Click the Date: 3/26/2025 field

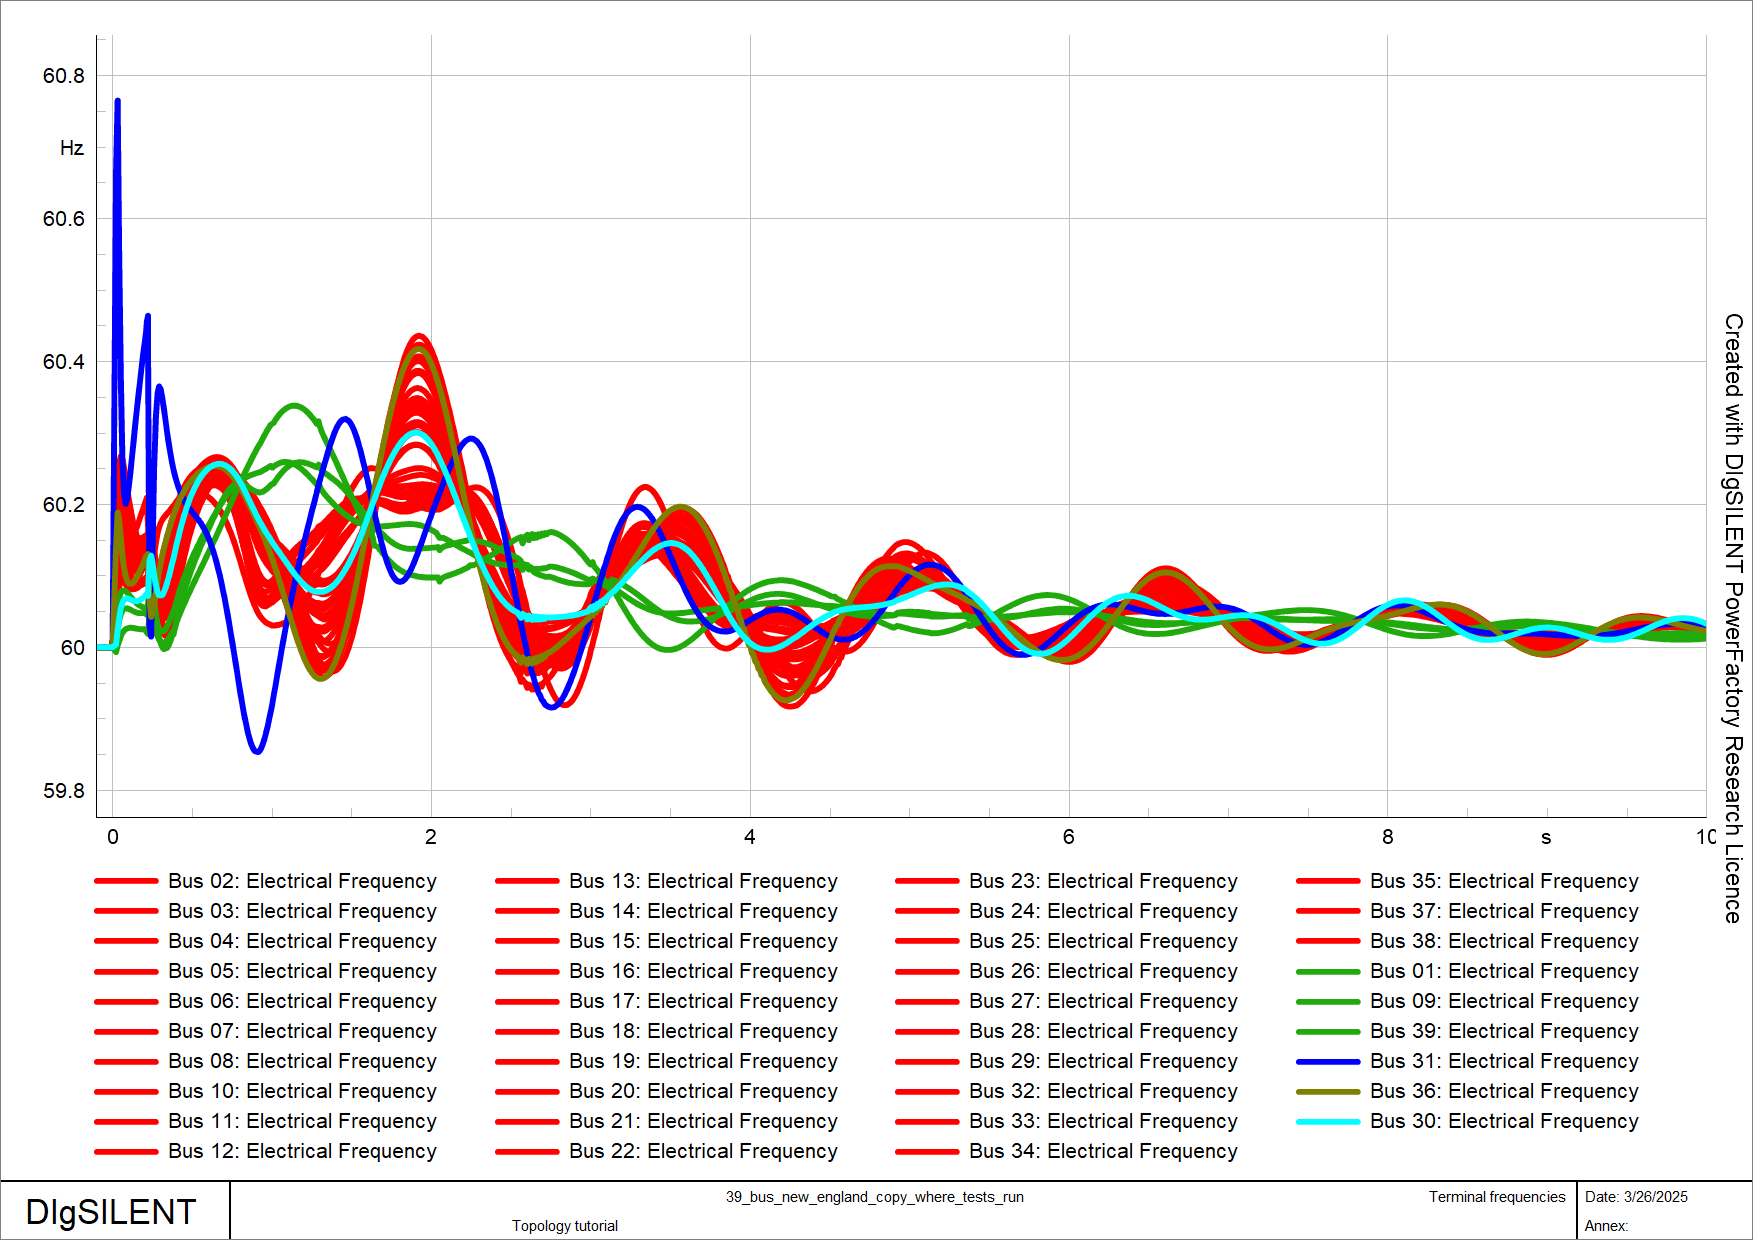(1636, 1197)
